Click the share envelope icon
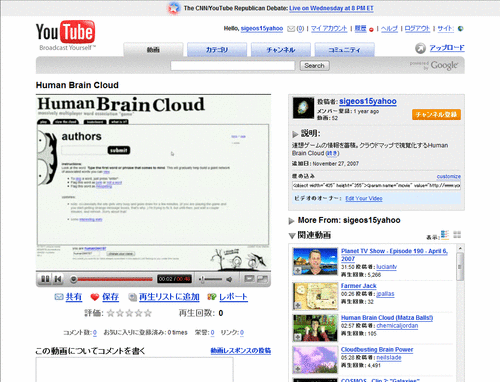 (x=59, y=296)
